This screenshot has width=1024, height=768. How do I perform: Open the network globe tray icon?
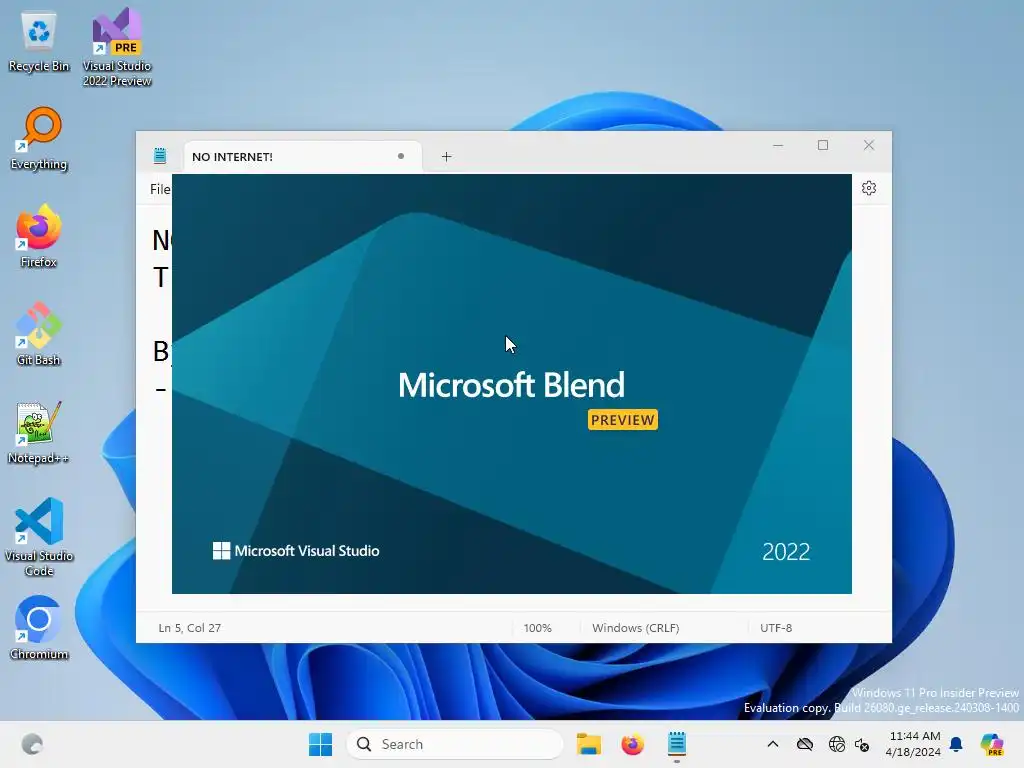coord(837,744)
